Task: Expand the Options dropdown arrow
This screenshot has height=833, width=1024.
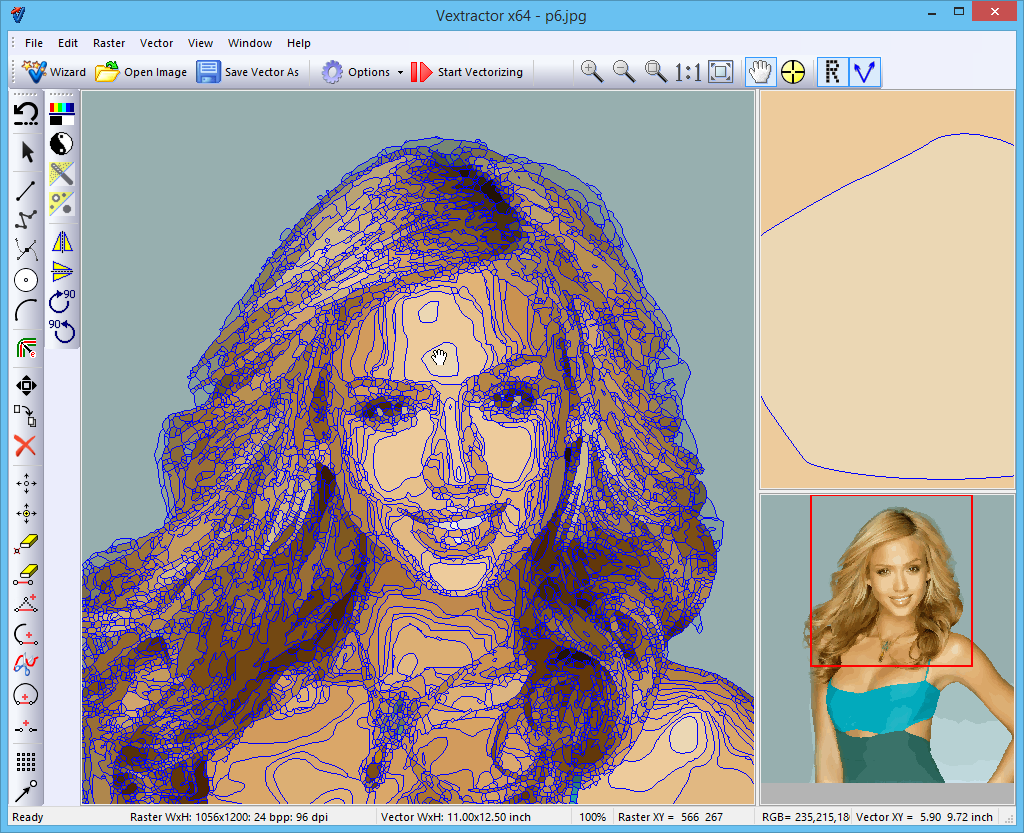Action: pos(400,73)
